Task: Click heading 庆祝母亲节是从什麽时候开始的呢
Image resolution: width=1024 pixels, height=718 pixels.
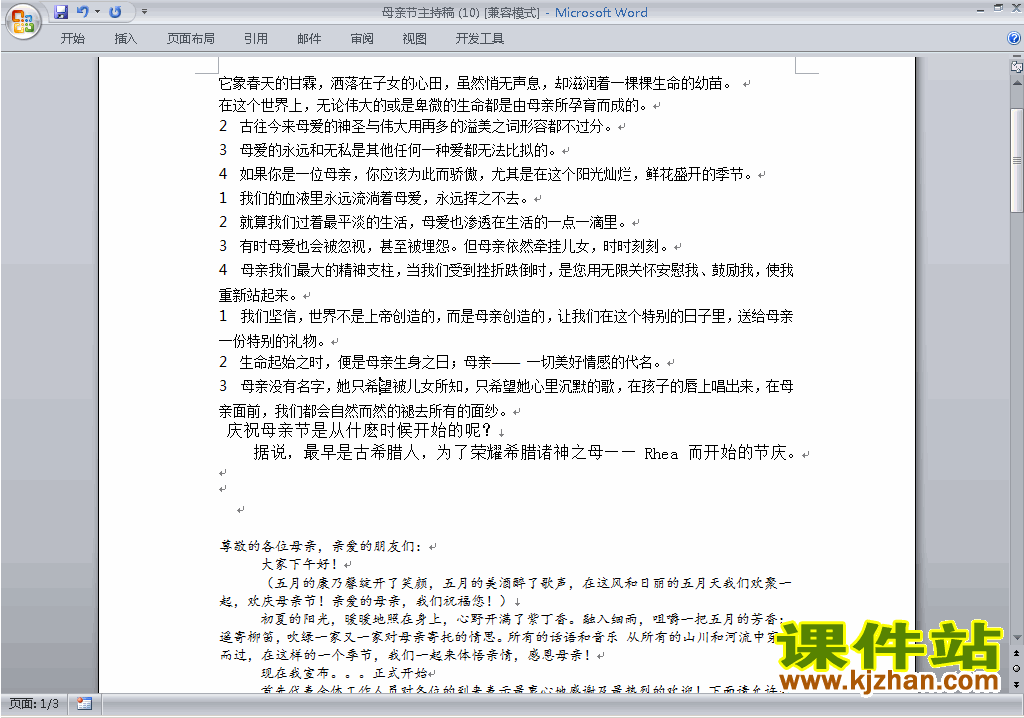Action: click(x=359, y=430)
